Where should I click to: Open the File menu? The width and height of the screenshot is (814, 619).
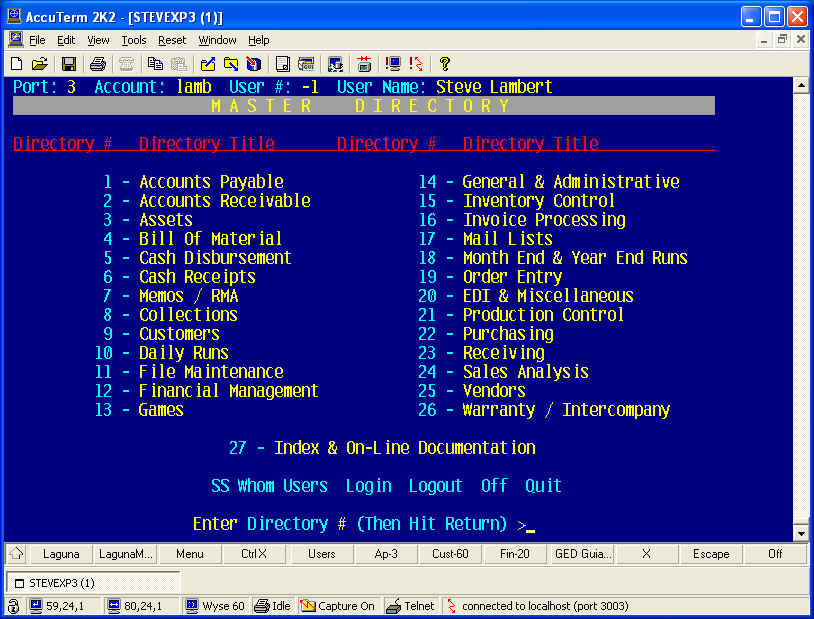[37, 40]
